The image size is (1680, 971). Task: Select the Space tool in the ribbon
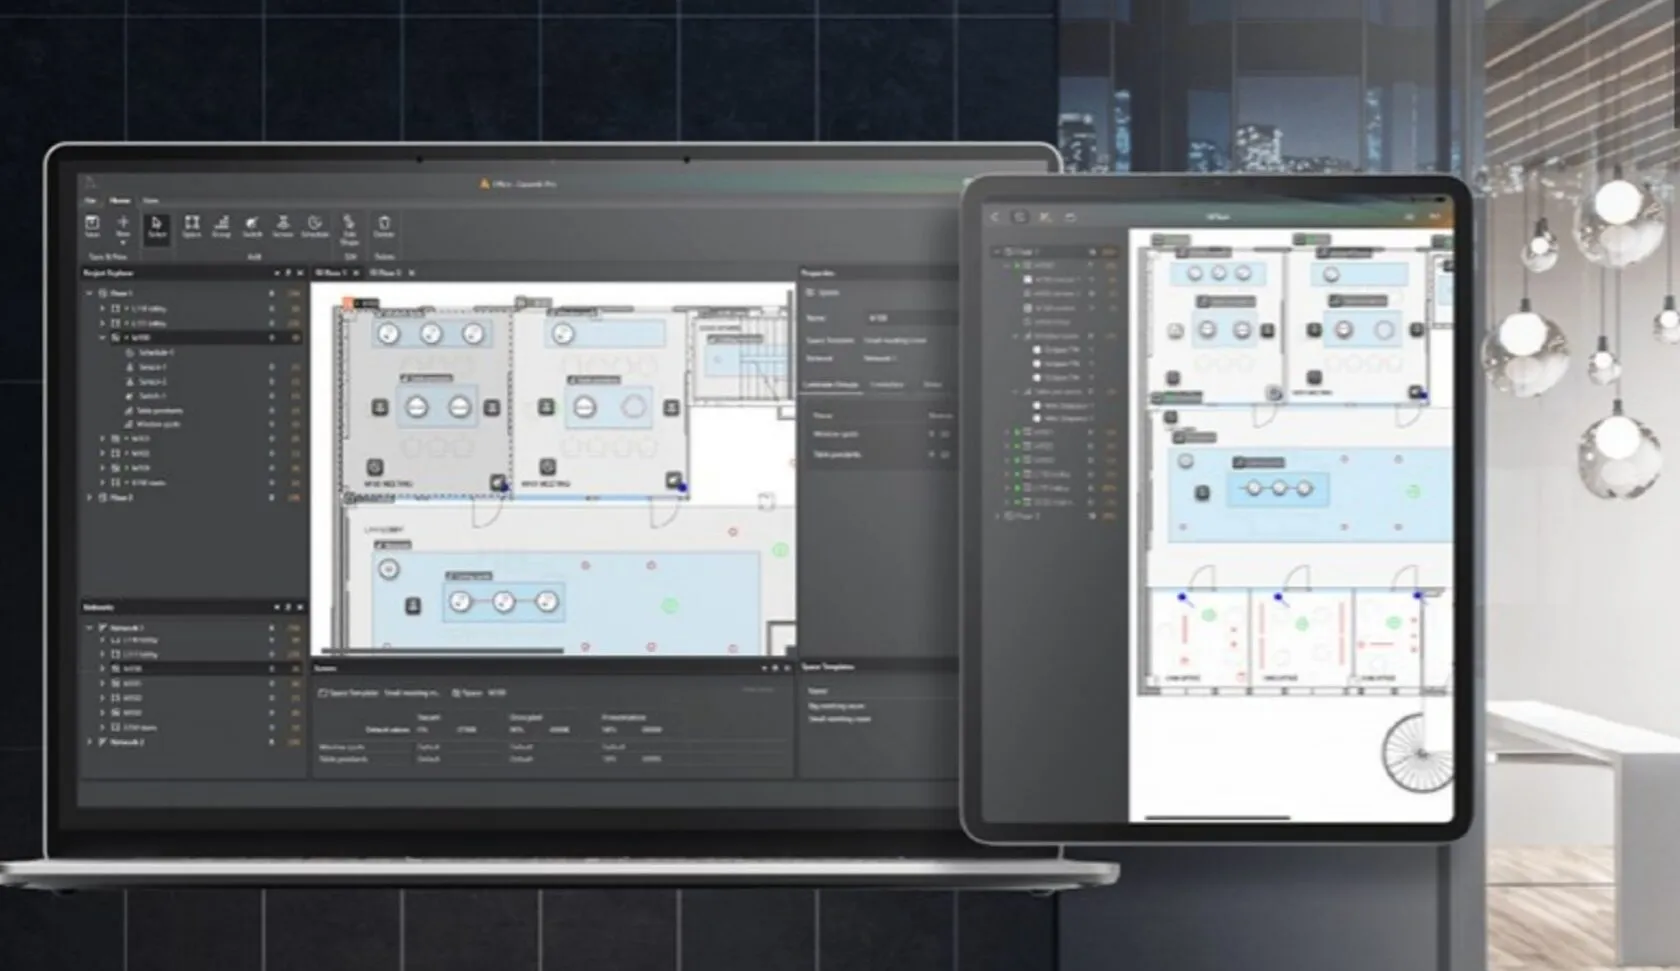point(191,226)
